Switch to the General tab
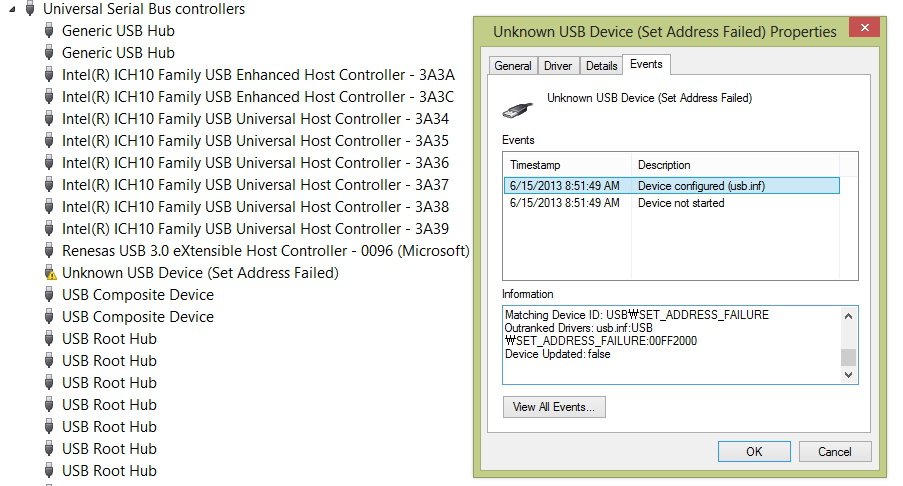Image resolution: width=903 pixels, height=486 pixels. coord(513,66)
